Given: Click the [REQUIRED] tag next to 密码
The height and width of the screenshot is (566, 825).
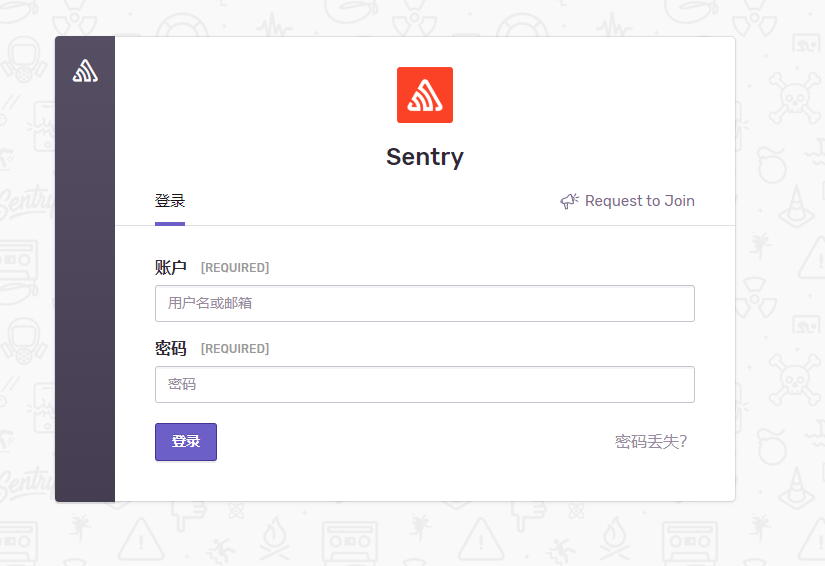Looking at the screenshot, I should 235,349.
